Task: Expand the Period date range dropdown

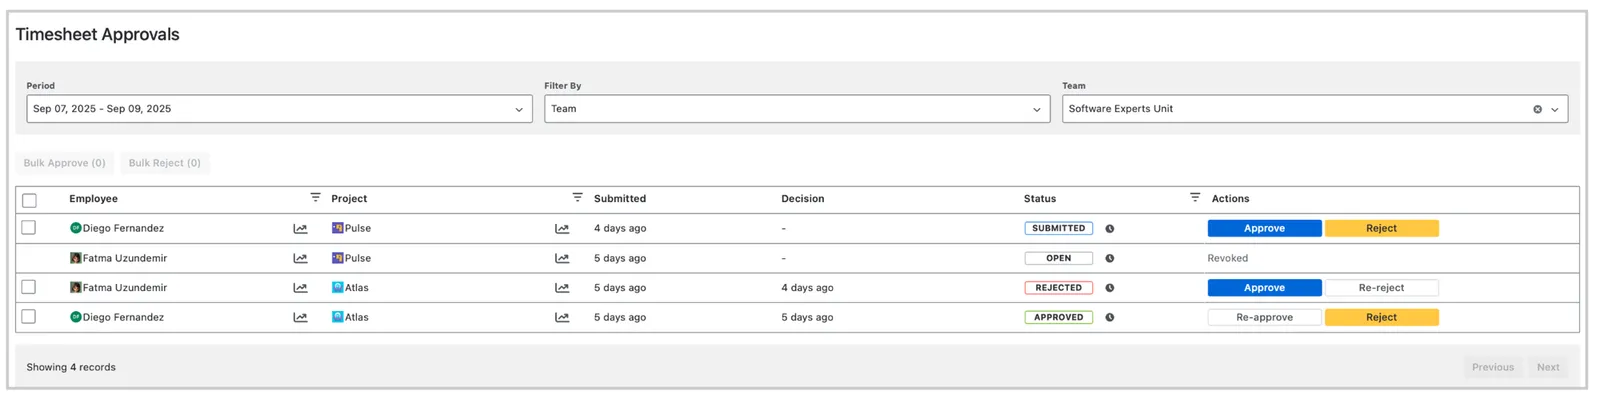Action: click(x=279, y=109)
